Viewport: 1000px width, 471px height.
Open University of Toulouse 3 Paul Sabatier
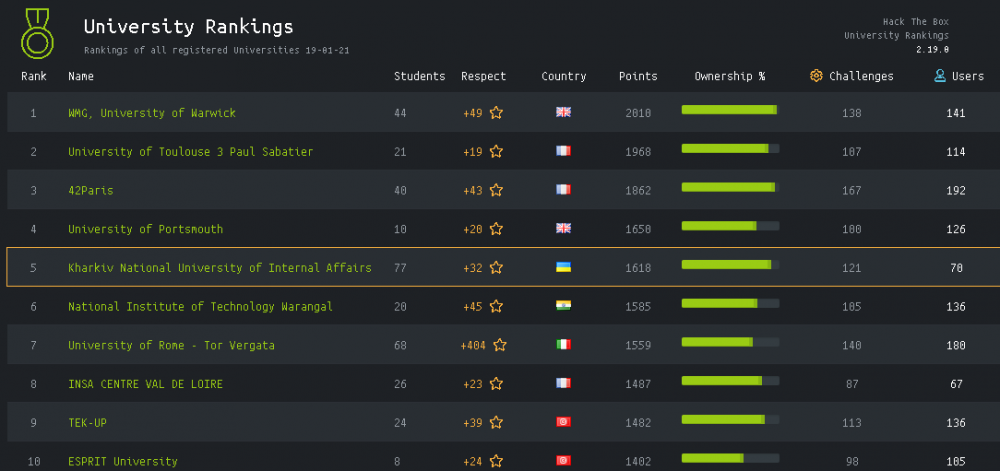pos(190,152)
